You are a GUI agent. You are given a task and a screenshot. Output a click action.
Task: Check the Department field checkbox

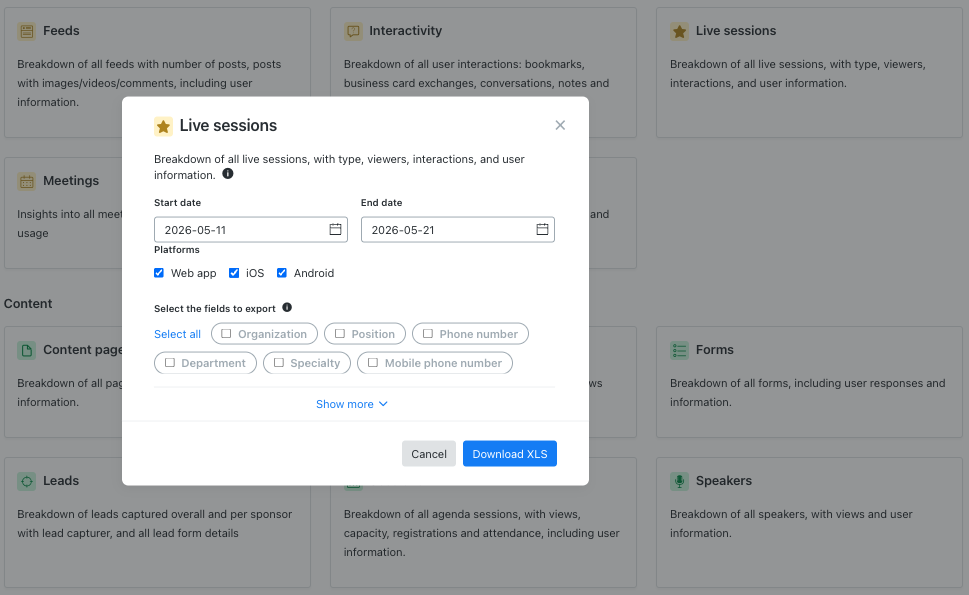170,363
